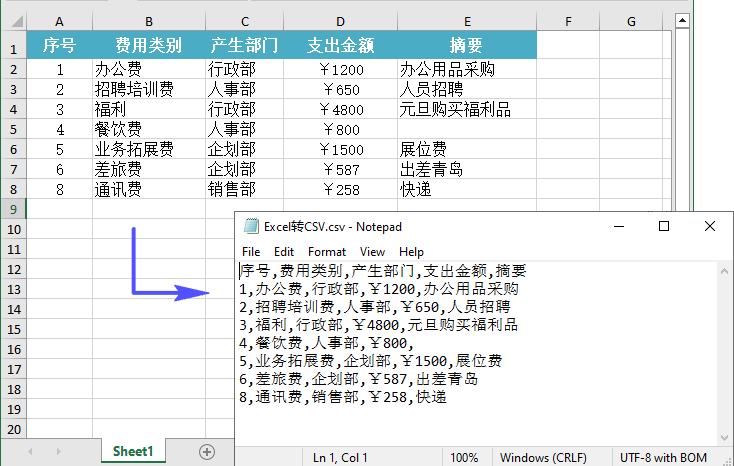Select amount cell ￥258
This screenshot has width=734, height=466.
pyautogui.click(x=340, y=189)
